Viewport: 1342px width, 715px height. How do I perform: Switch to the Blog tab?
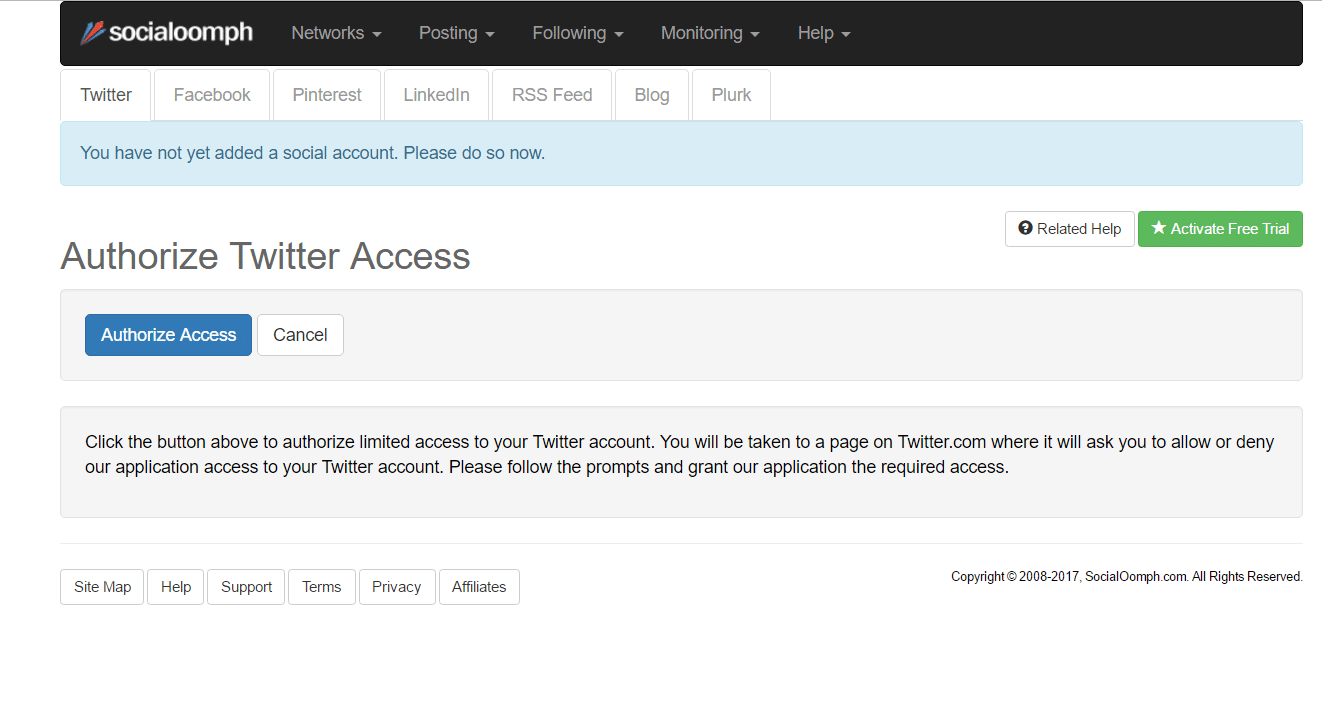click(x=652, y=95)
